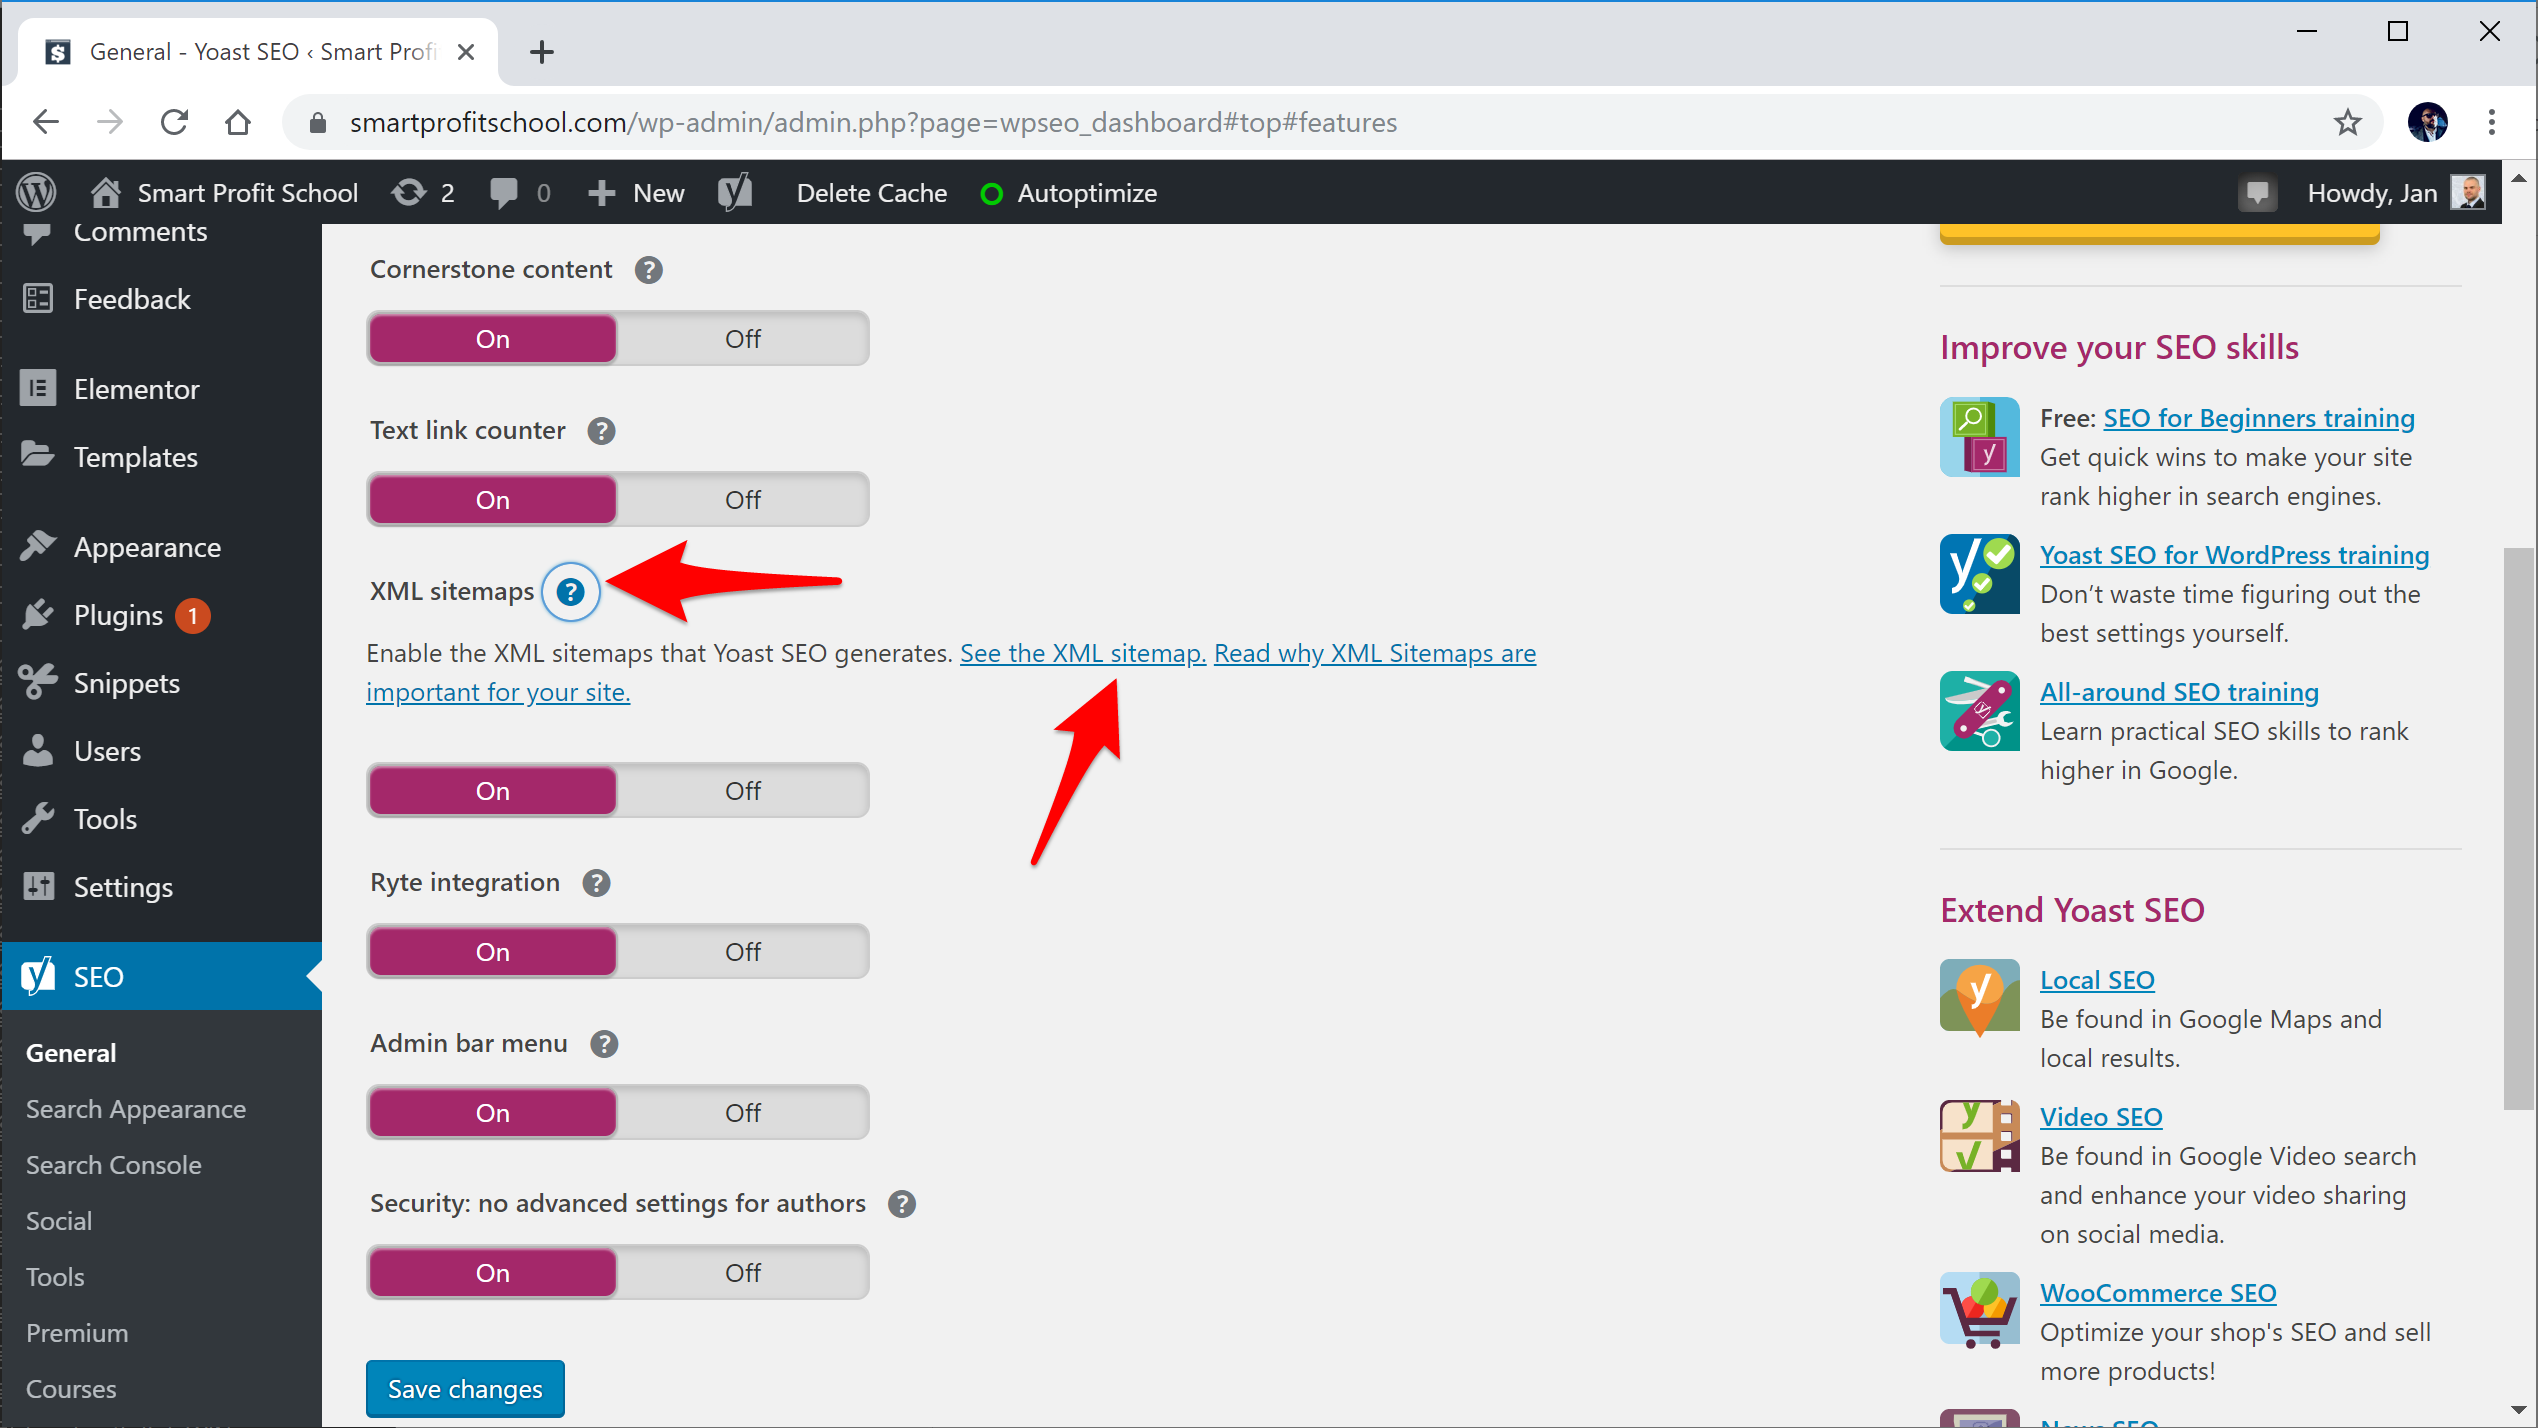The image size is (2538, 1428).
Task: Open the WordPress logo menu
Action: tap(36, 192)
